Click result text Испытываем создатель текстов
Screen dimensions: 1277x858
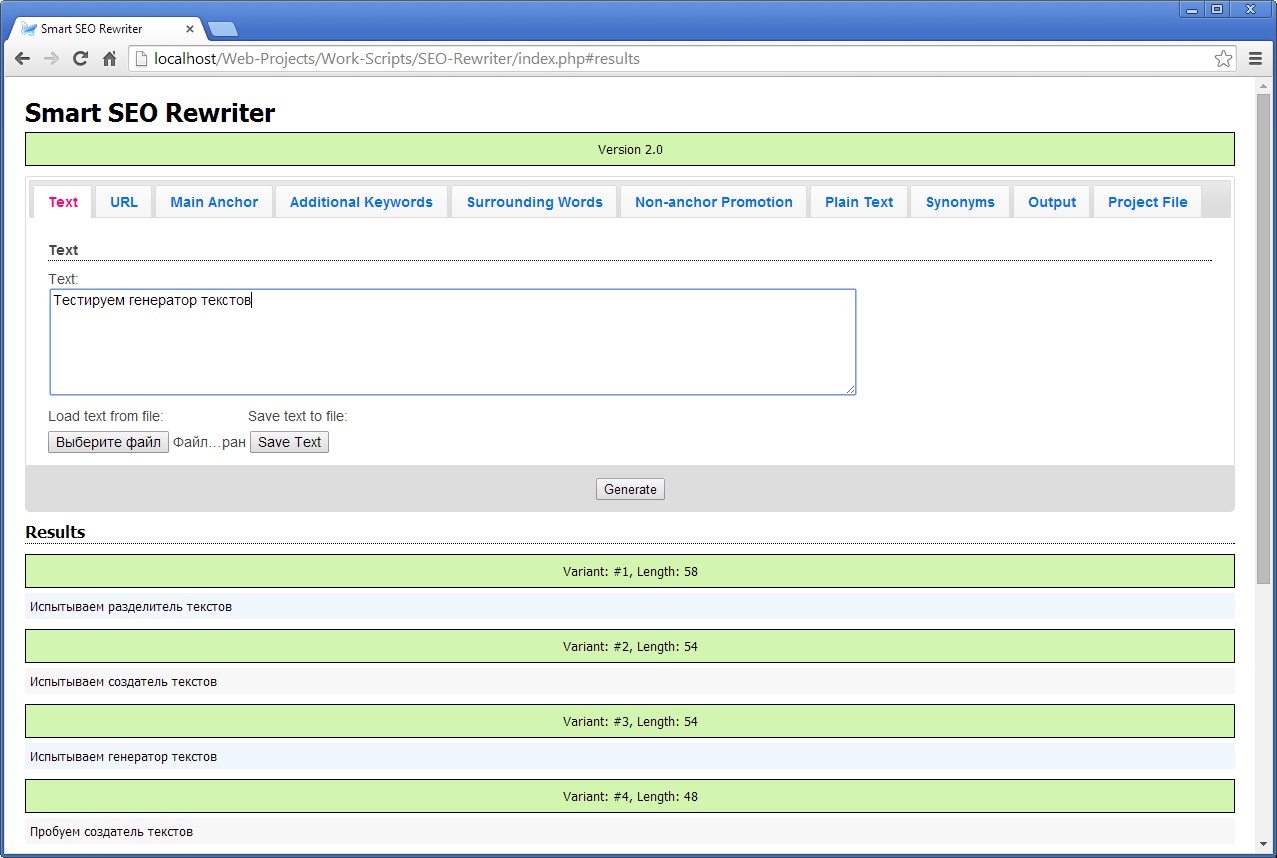[123, 682]
